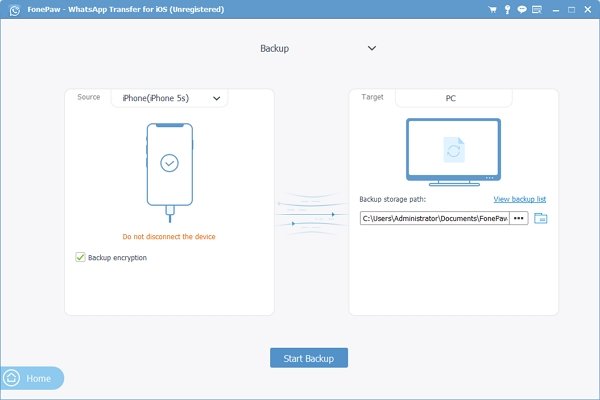This screenshot has width=600, height=400.
Task: Open the backup storage folder icon
Action: (541, 218)
